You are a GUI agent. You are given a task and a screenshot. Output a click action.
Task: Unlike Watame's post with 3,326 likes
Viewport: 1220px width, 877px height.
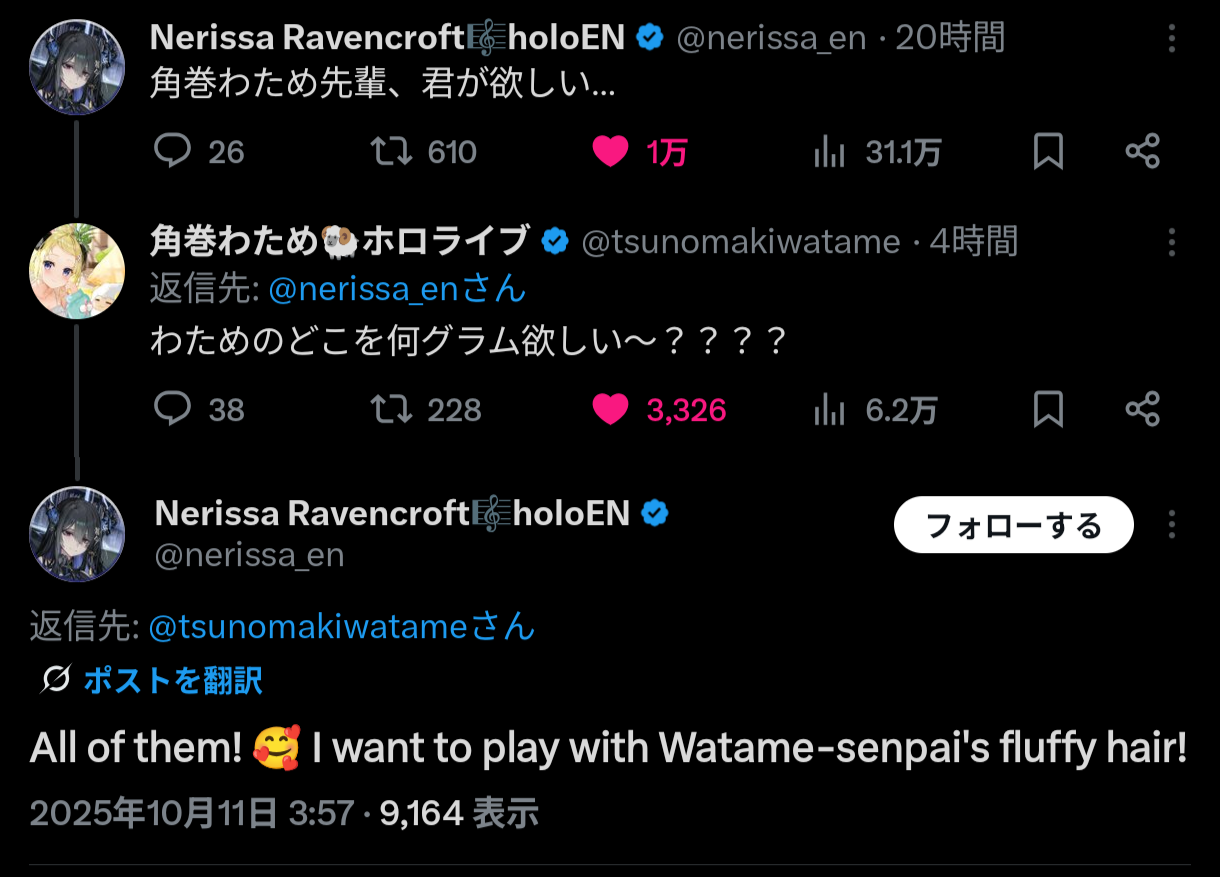point(610,409)
